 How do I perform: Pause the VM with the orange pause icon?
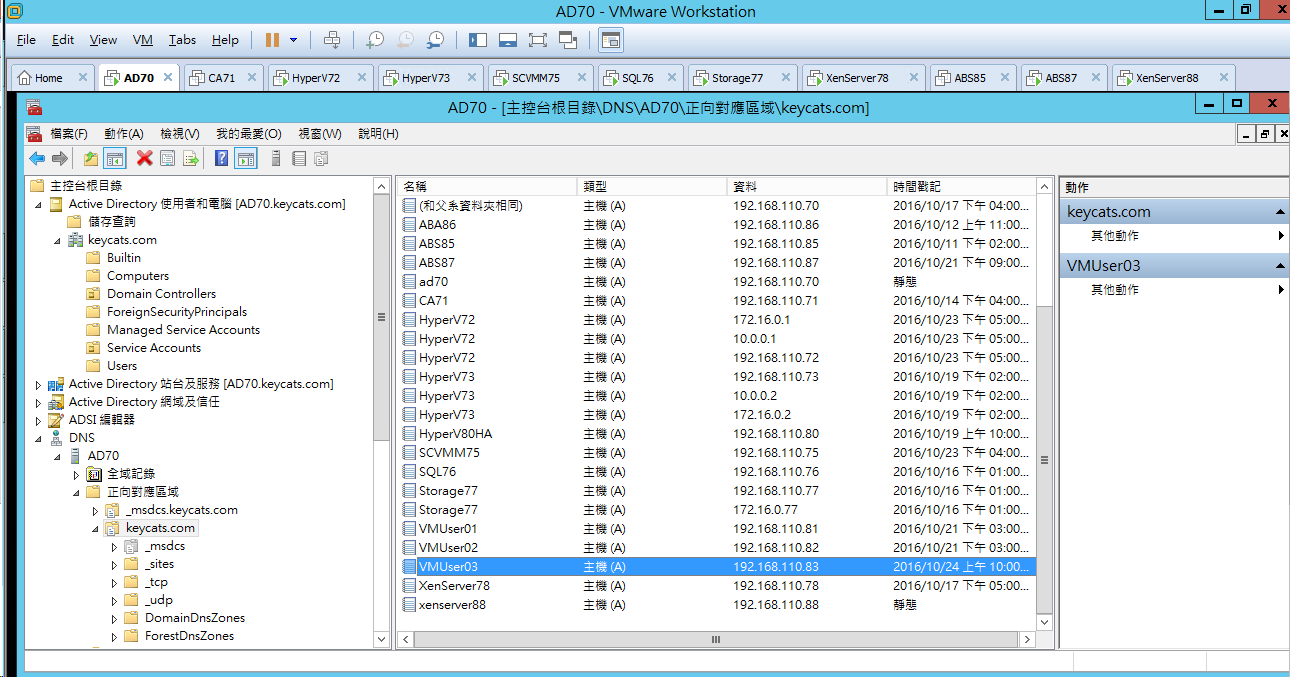[x=272, y=40]
